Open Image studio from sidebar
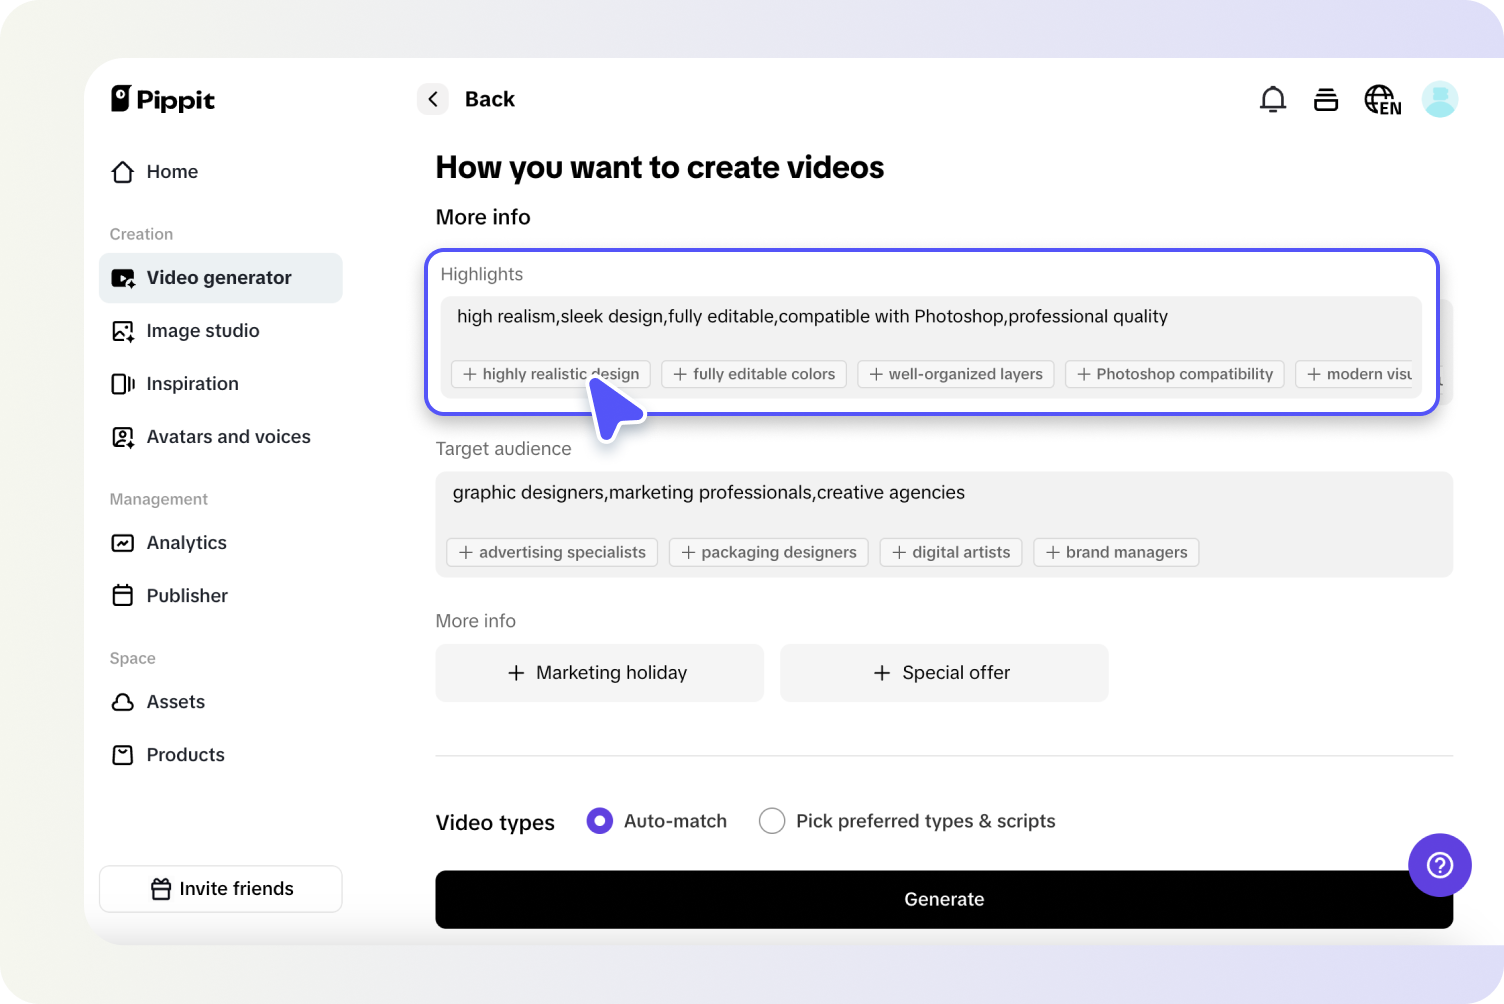This screenshot has height=1004, width=1504. (203, 331)
